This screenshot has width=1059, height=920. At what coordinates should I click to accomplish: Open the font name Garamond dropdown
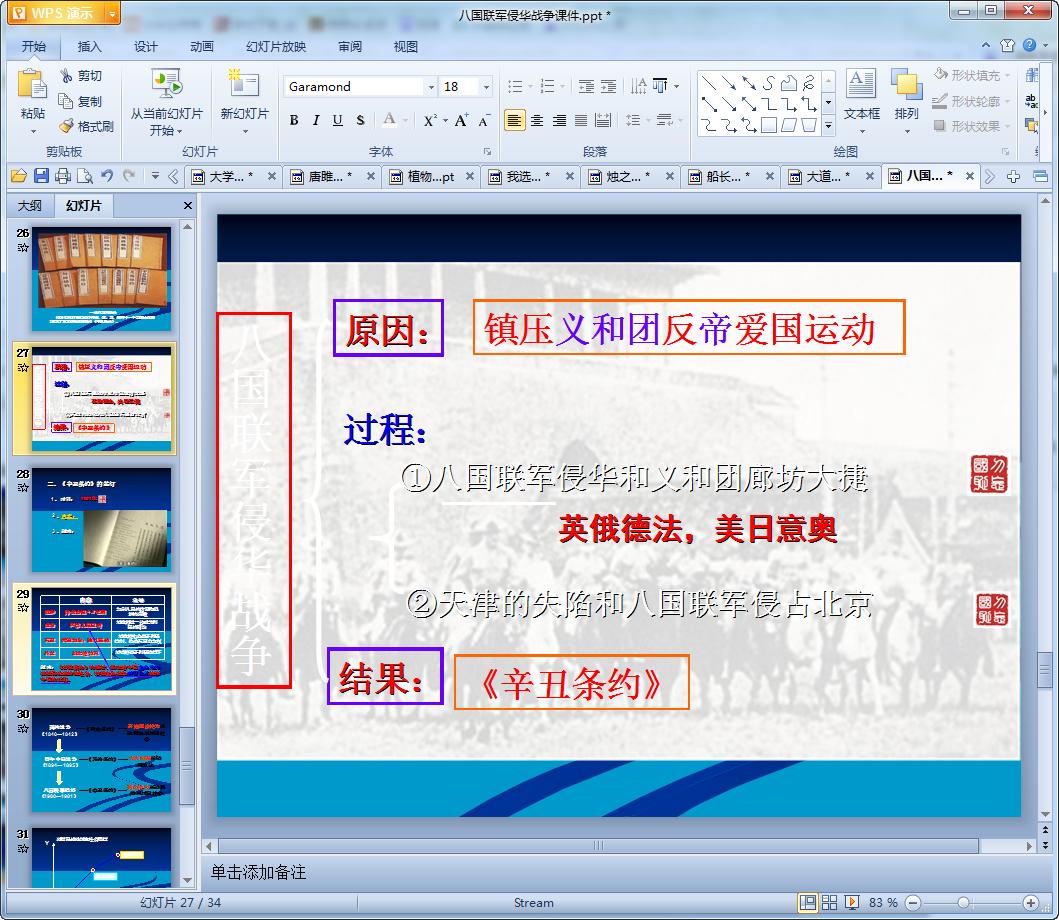[x=431, y=86]
